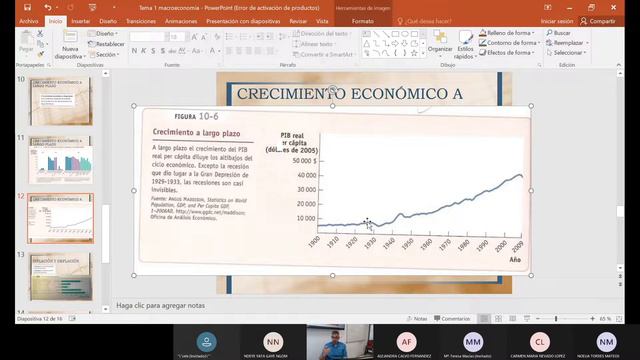640x360 pixels.
Task: Decrease the font size
Action: (205, 37)
